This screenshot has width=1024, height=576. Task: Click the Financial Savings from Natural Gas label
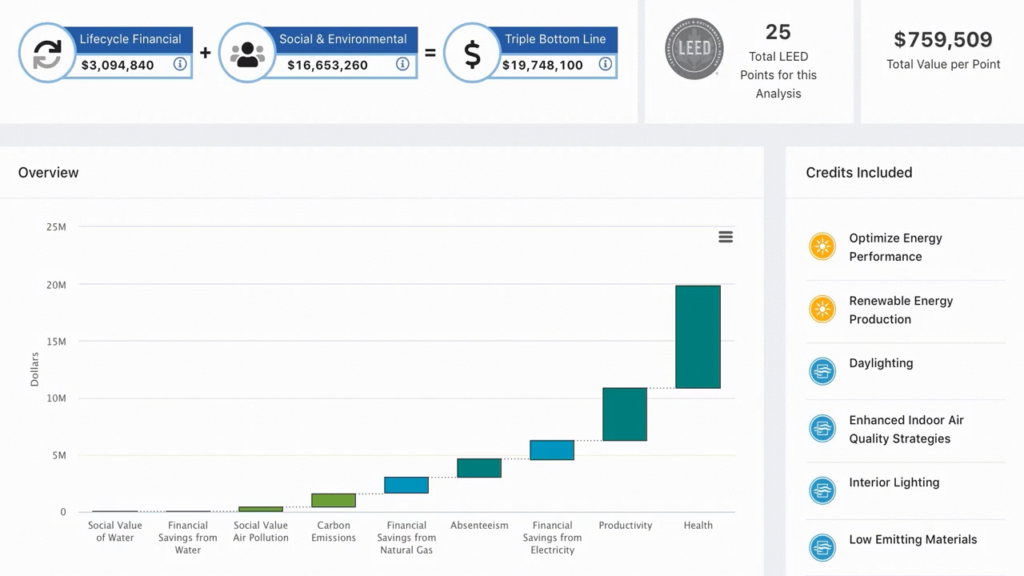406,537
